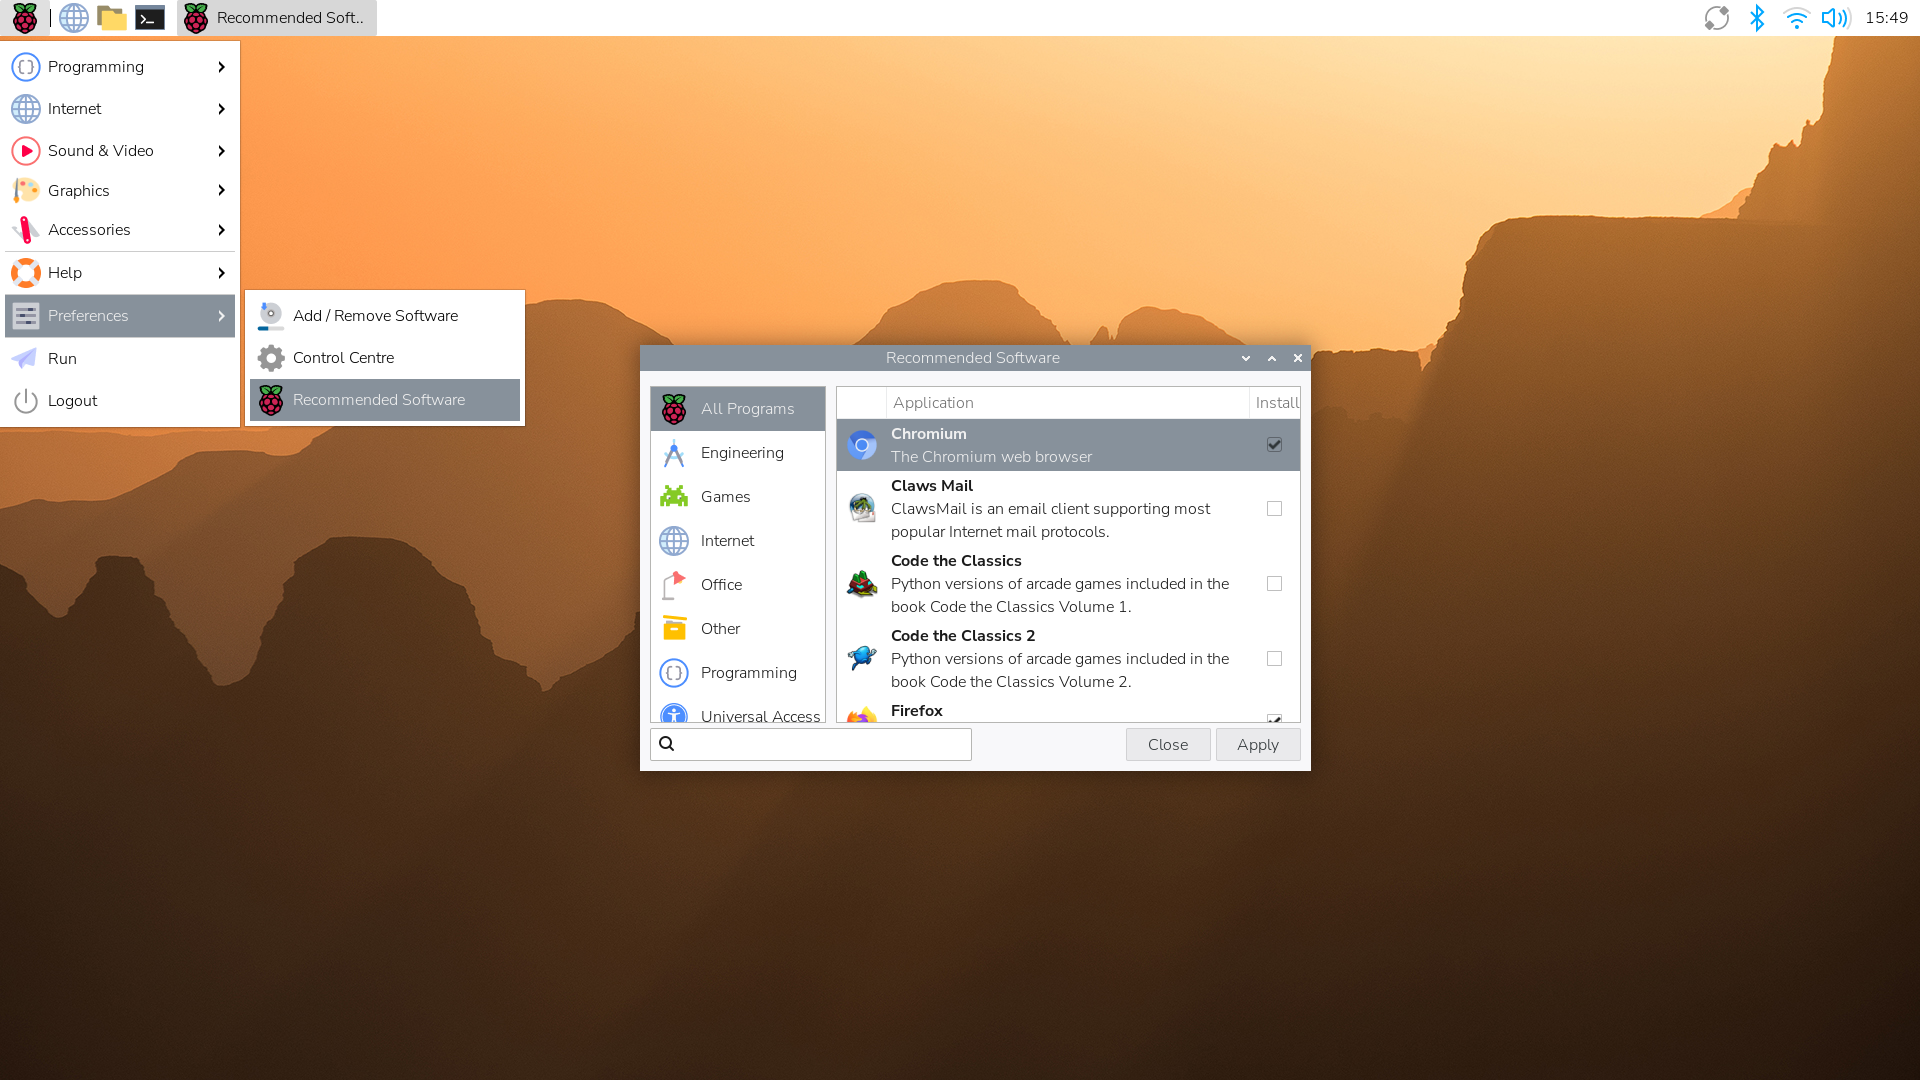The height and width of the screenshot is (1080, 1920).
Task: Open Add / Remove Software menu entry
Action: click(x=375, y=316)
